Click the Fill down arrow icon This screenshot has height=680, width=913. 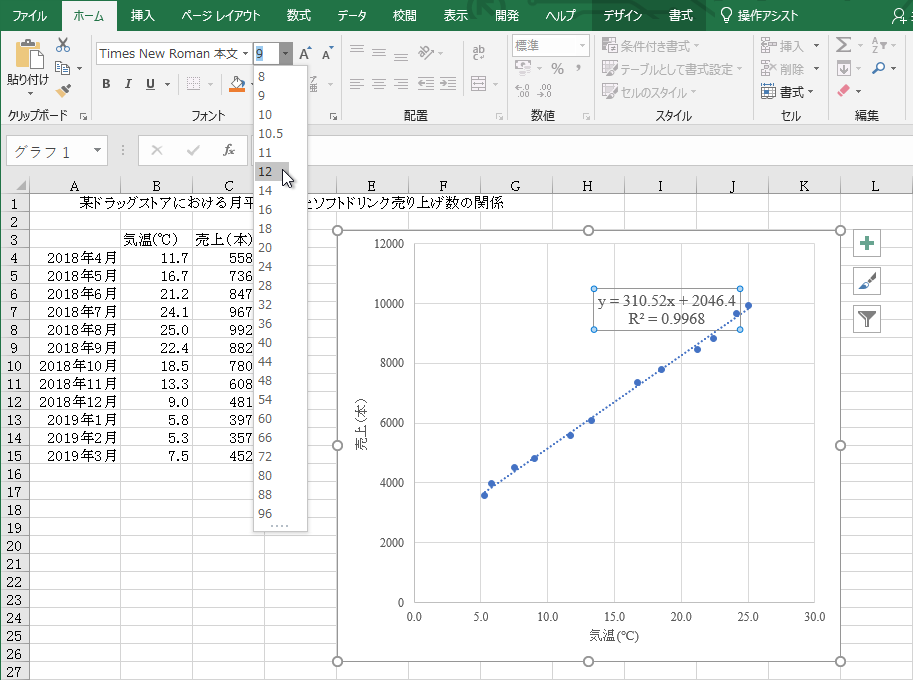click(844, 68)
